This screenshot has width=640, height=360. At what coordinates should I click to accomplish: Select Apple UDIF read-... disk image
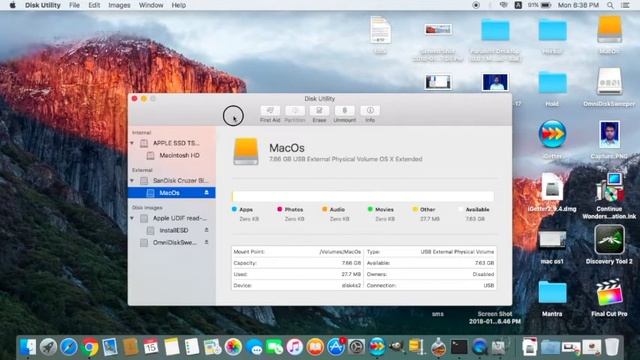point(172,218)
